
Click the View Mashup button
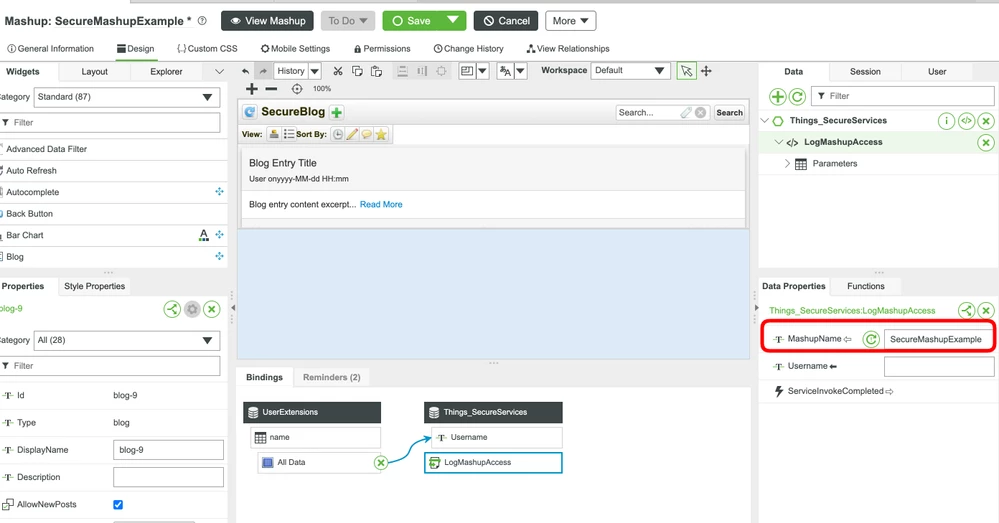click(268, 21)
